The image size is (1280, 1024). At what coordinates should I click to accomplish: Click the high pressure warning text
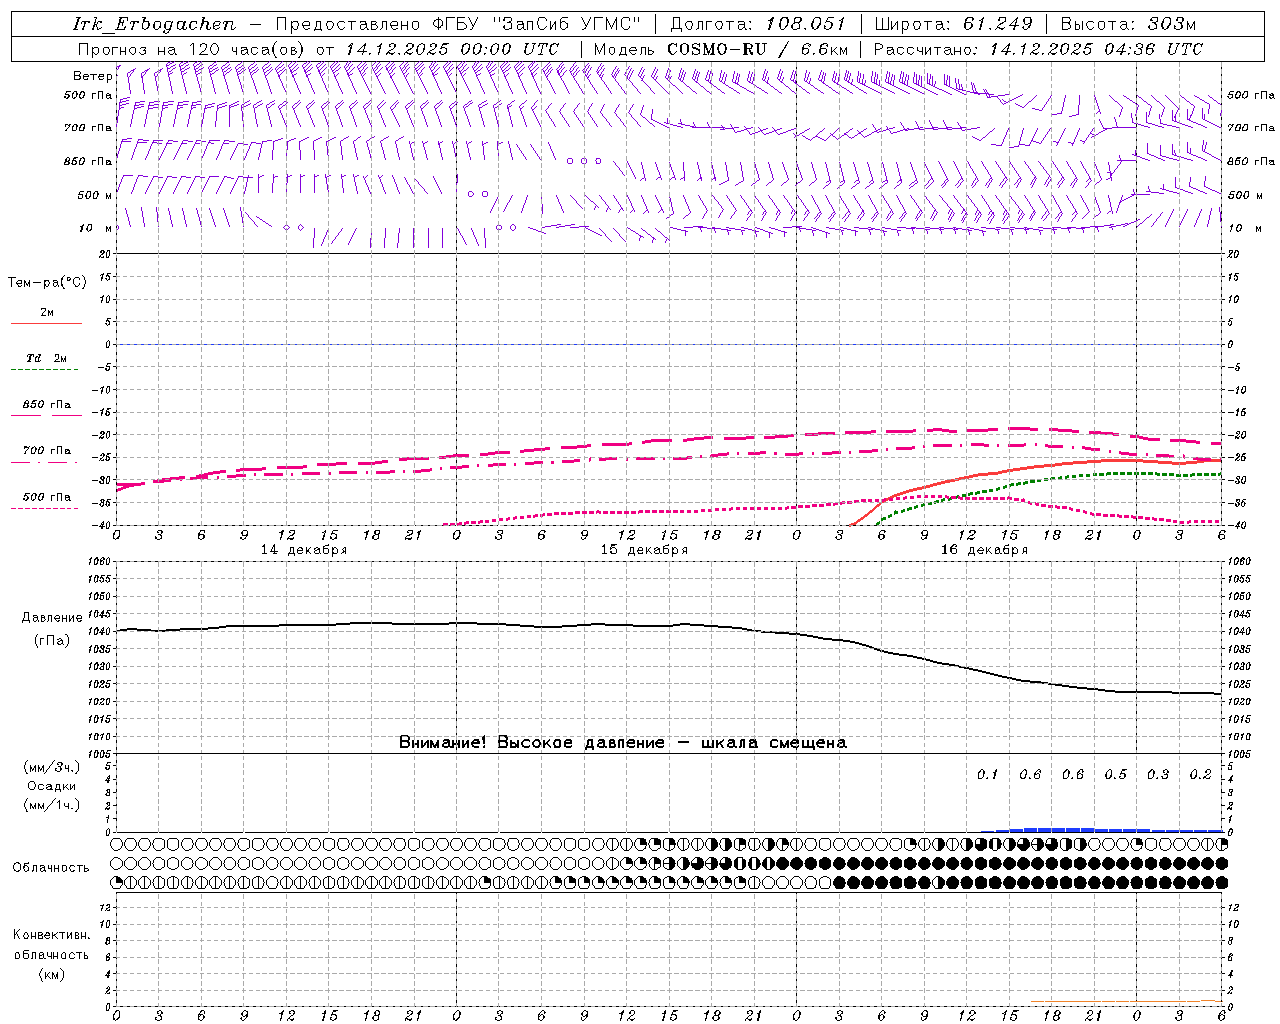(x=622, y=742)
